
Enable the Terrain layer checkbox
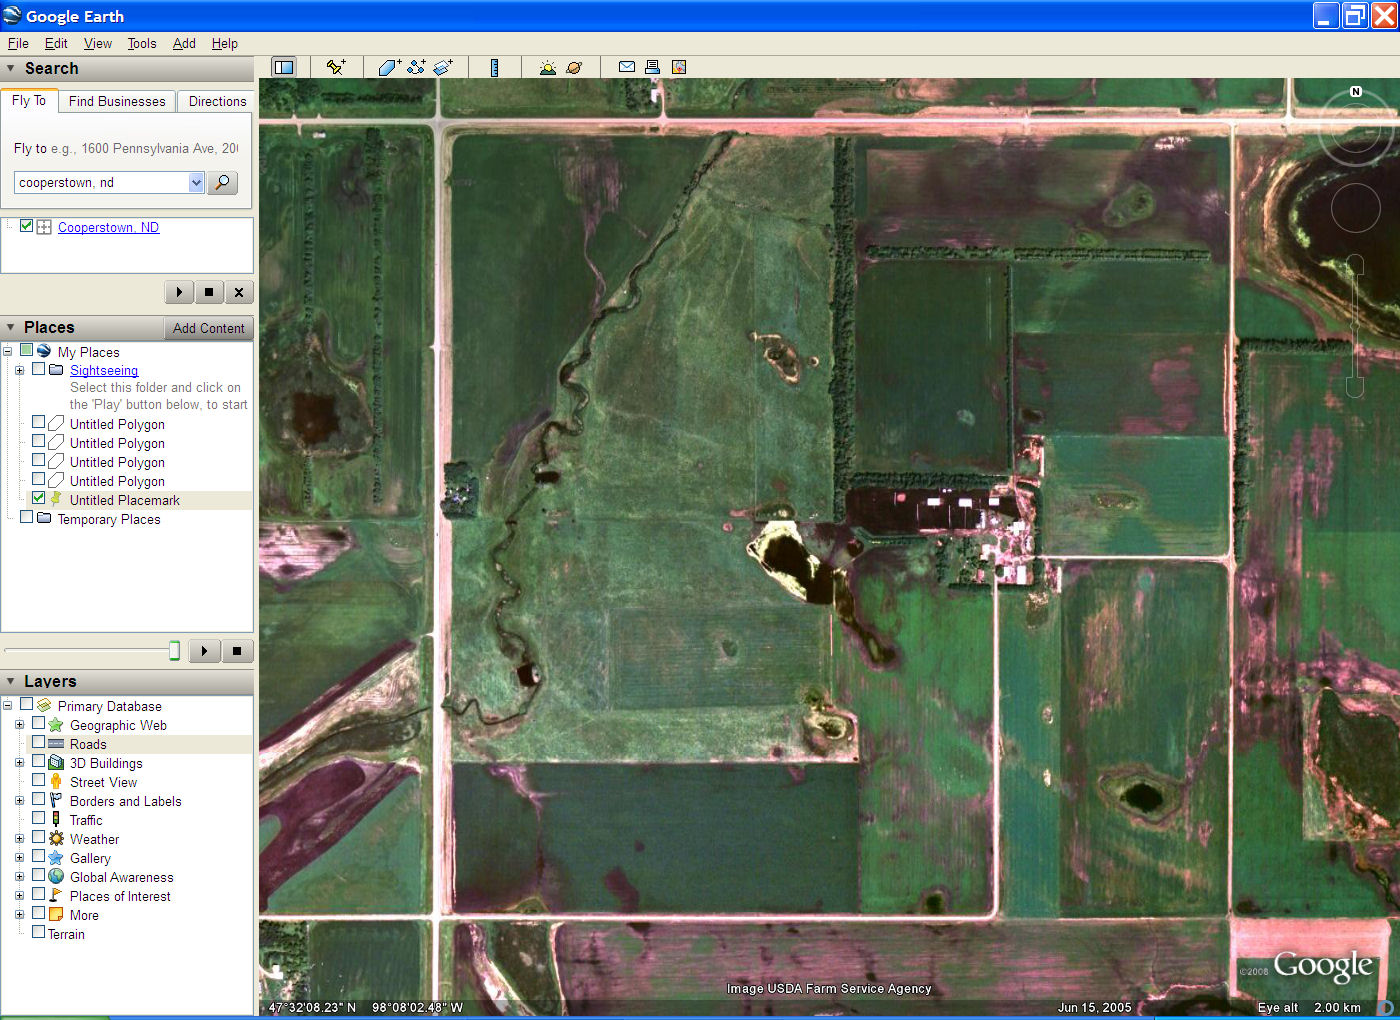point(38,932)
